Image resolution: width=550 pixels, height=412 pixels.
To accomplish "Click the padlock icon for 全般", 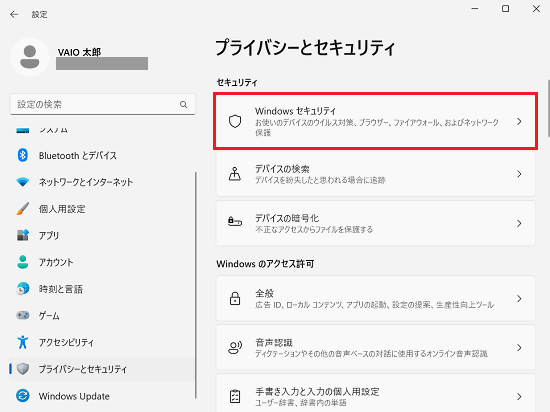I will coord(235,298).
